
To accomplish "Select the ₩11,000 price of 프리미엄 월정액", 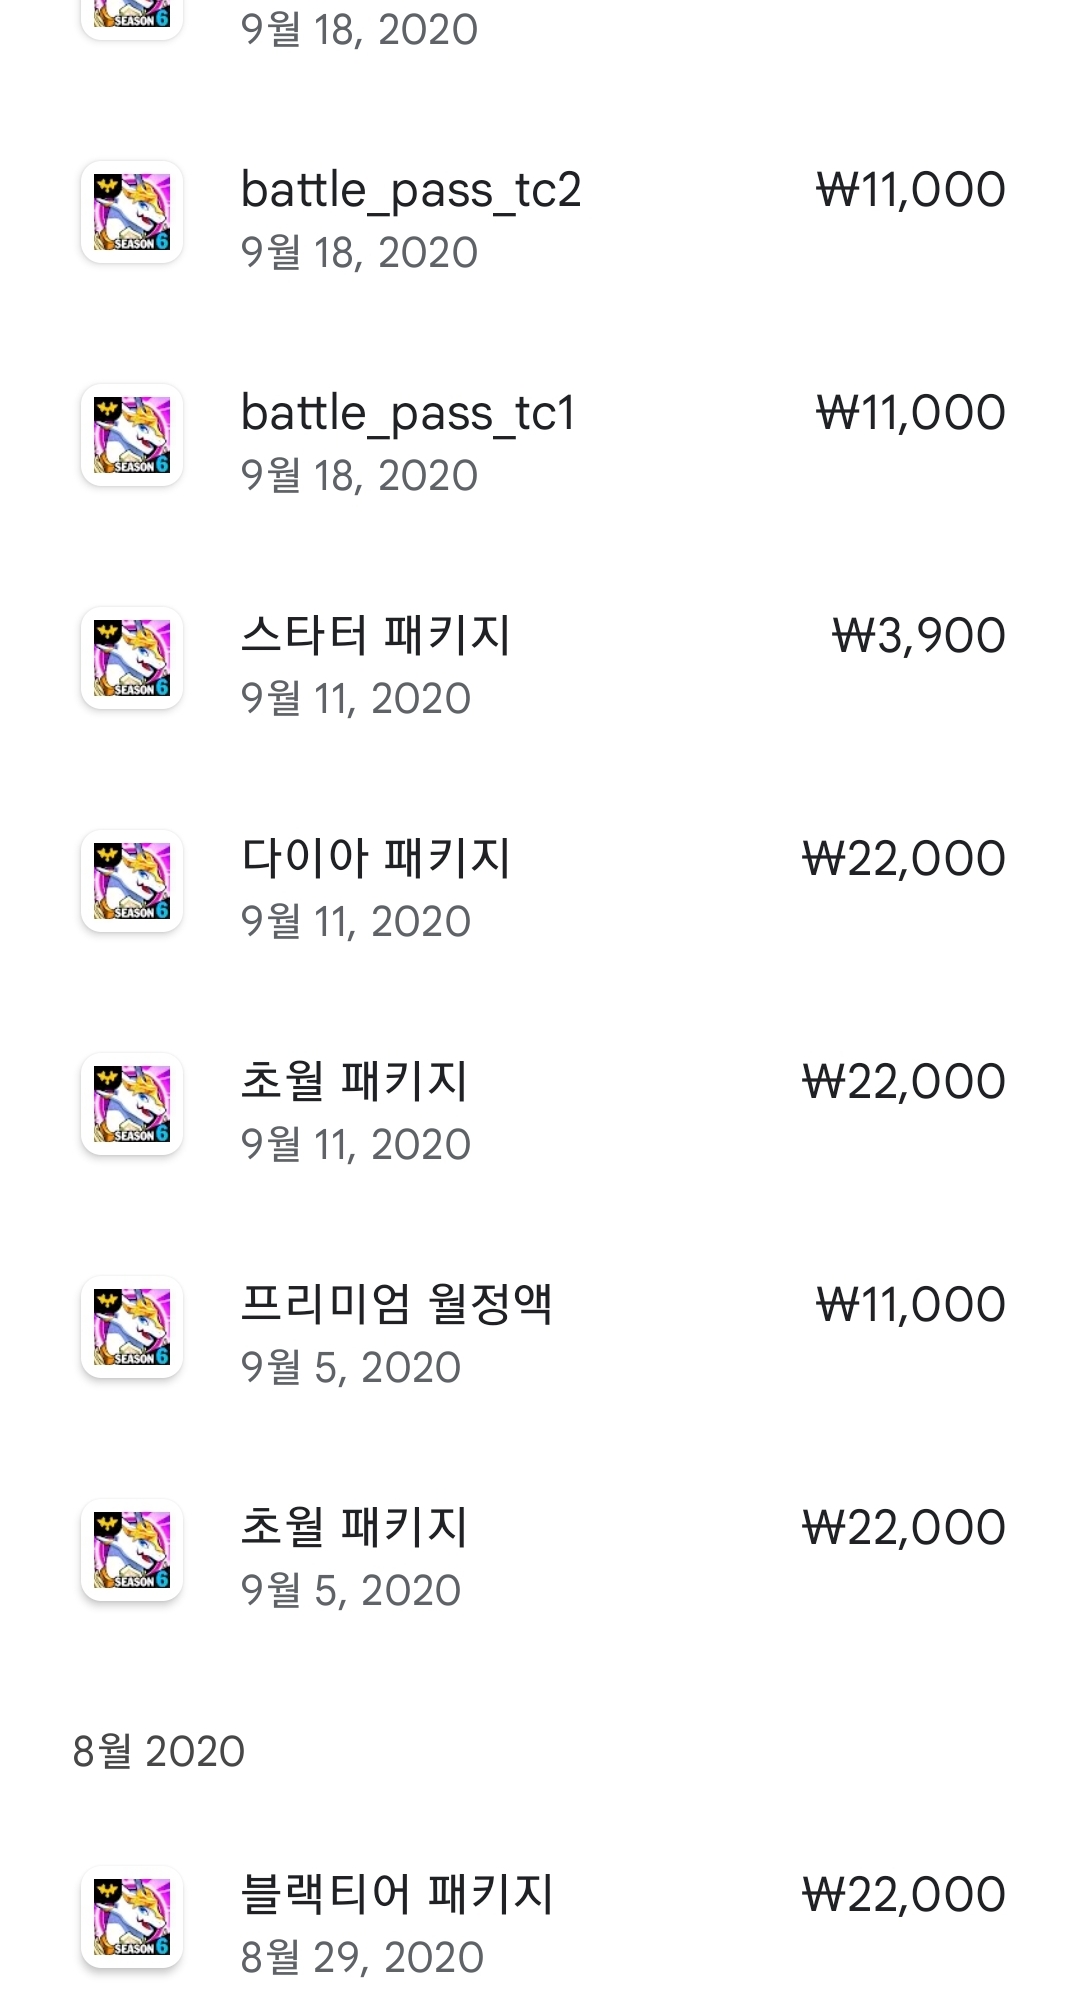I will 910,1305.
